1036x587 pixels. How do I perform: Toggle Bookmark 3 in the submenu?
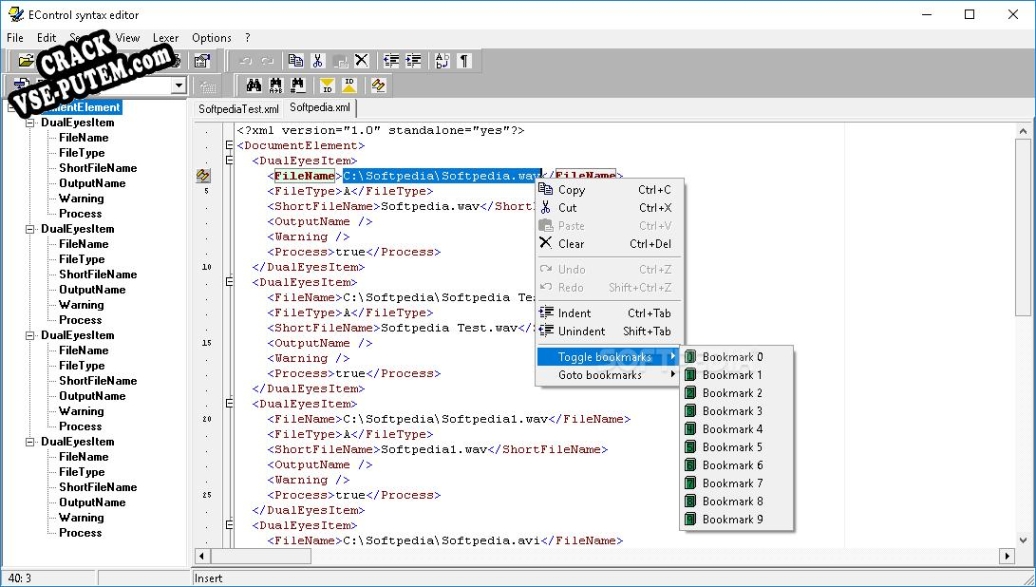tap(736, 411)
